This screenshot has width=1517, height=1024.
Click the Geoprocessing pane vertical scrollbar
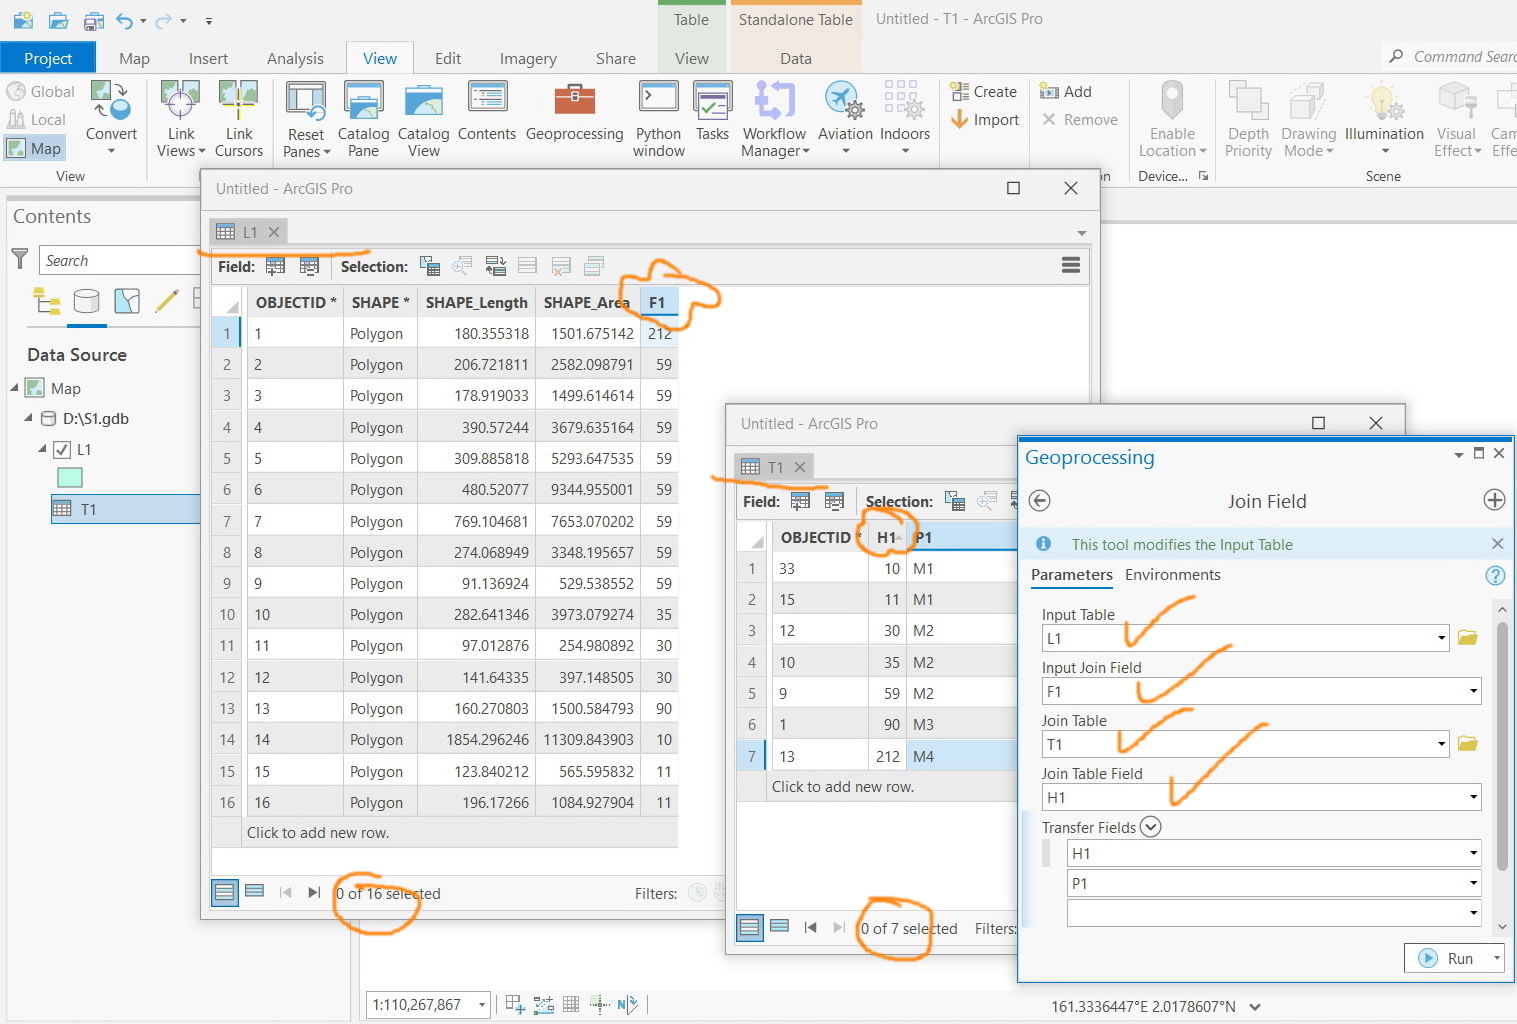(1502, 745)
